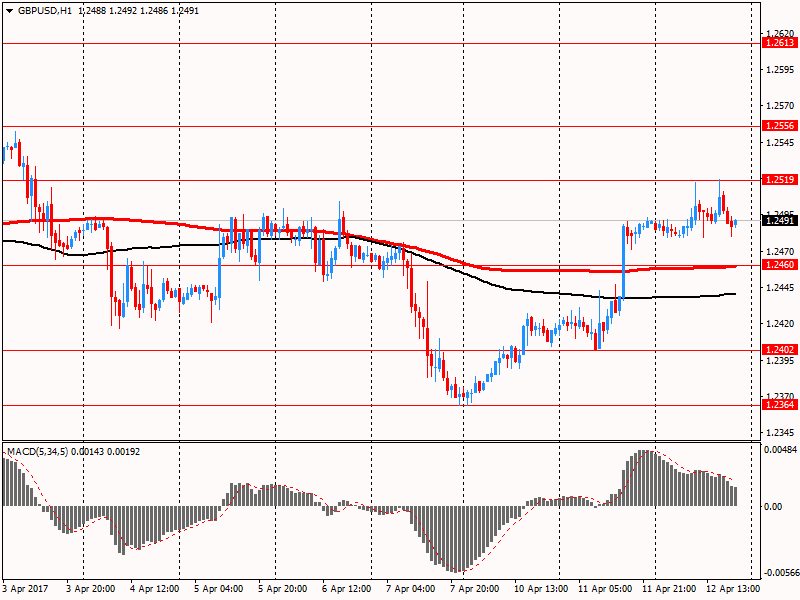Click the 1.2420 price axis label
This screenshot has height=600, width=800.
pos(780,324)
